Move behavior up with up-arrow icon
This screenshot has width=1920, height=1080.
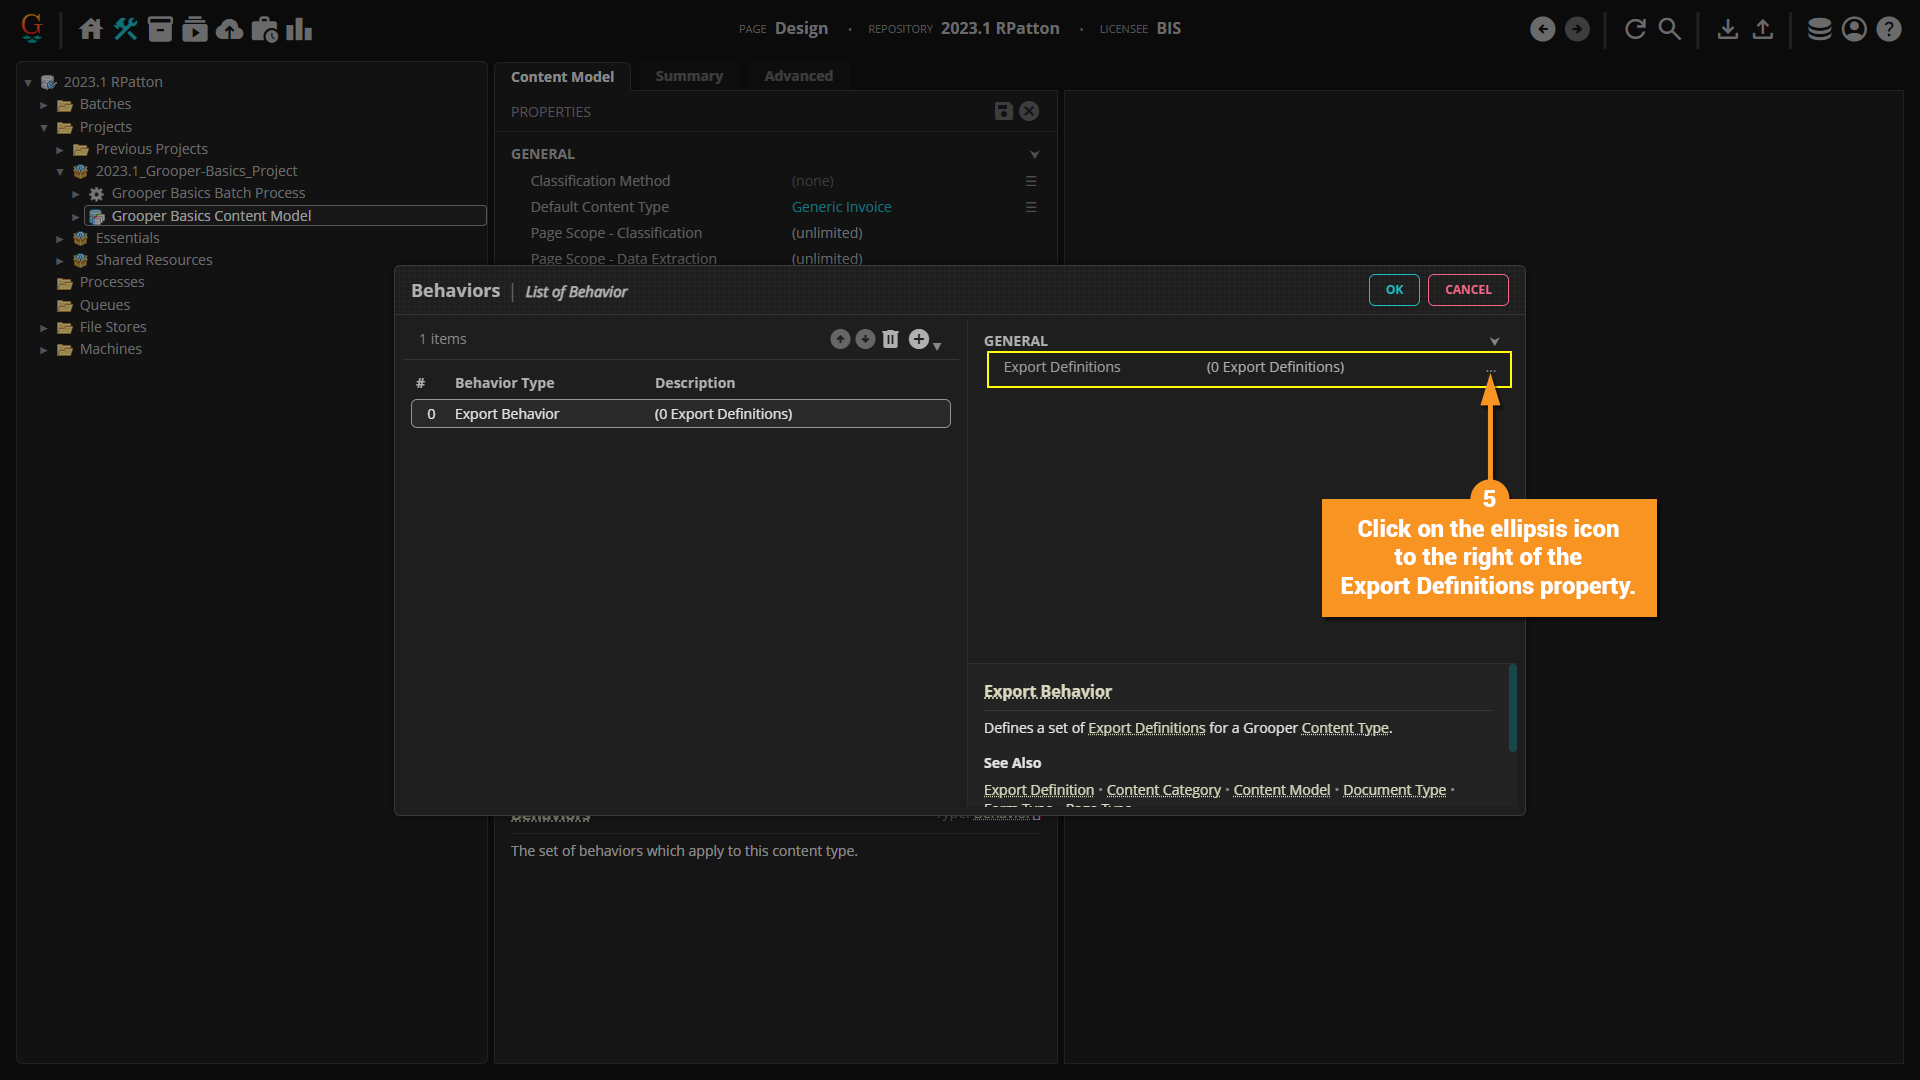tap(840, 339)
